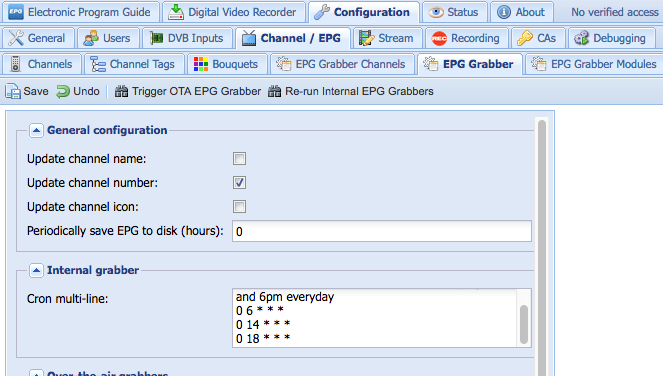Viewport: 663px width, 376px height.
Task: Click the red REC Recording icon
Action: click(439, 38)
